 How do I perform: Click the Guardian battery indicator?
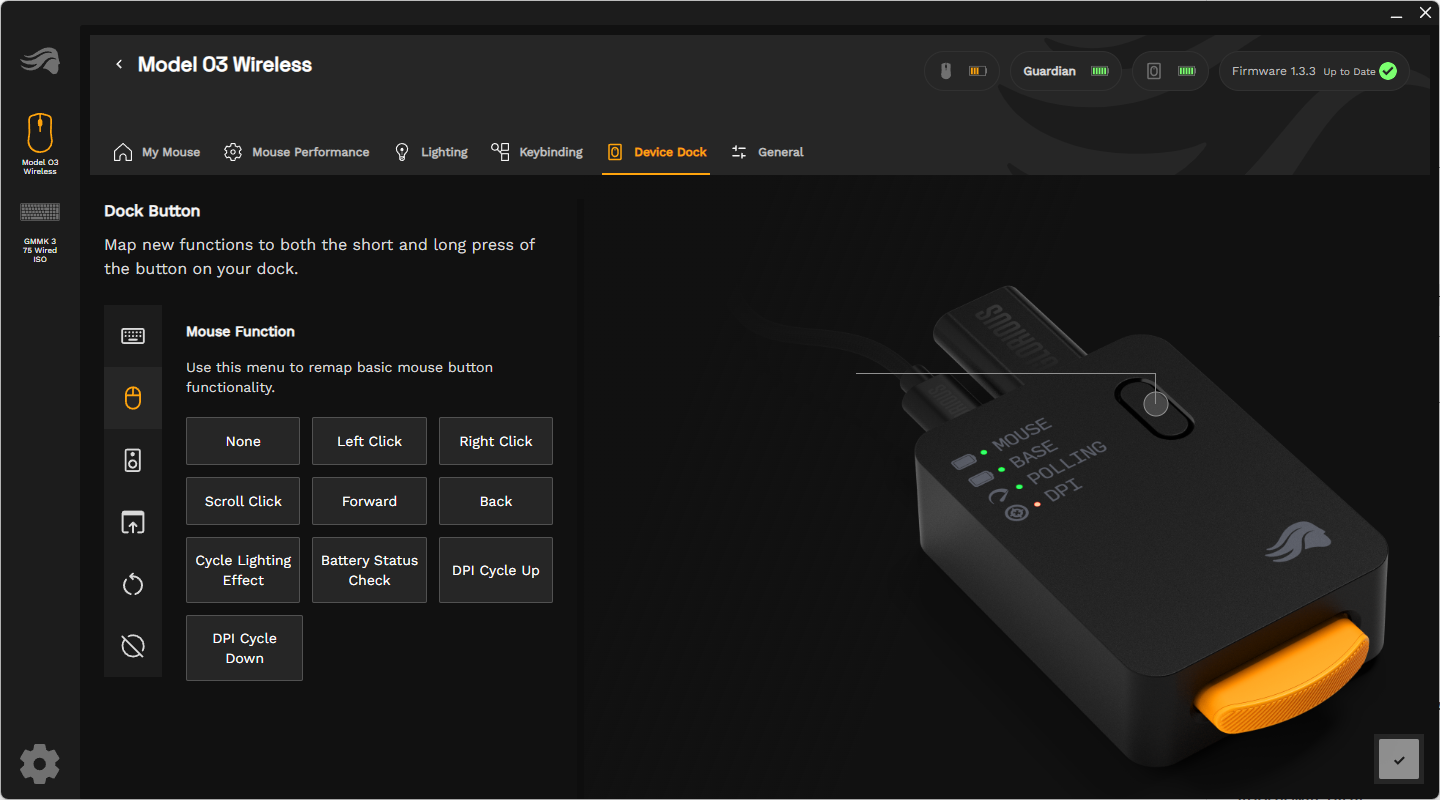[1065, 72]
